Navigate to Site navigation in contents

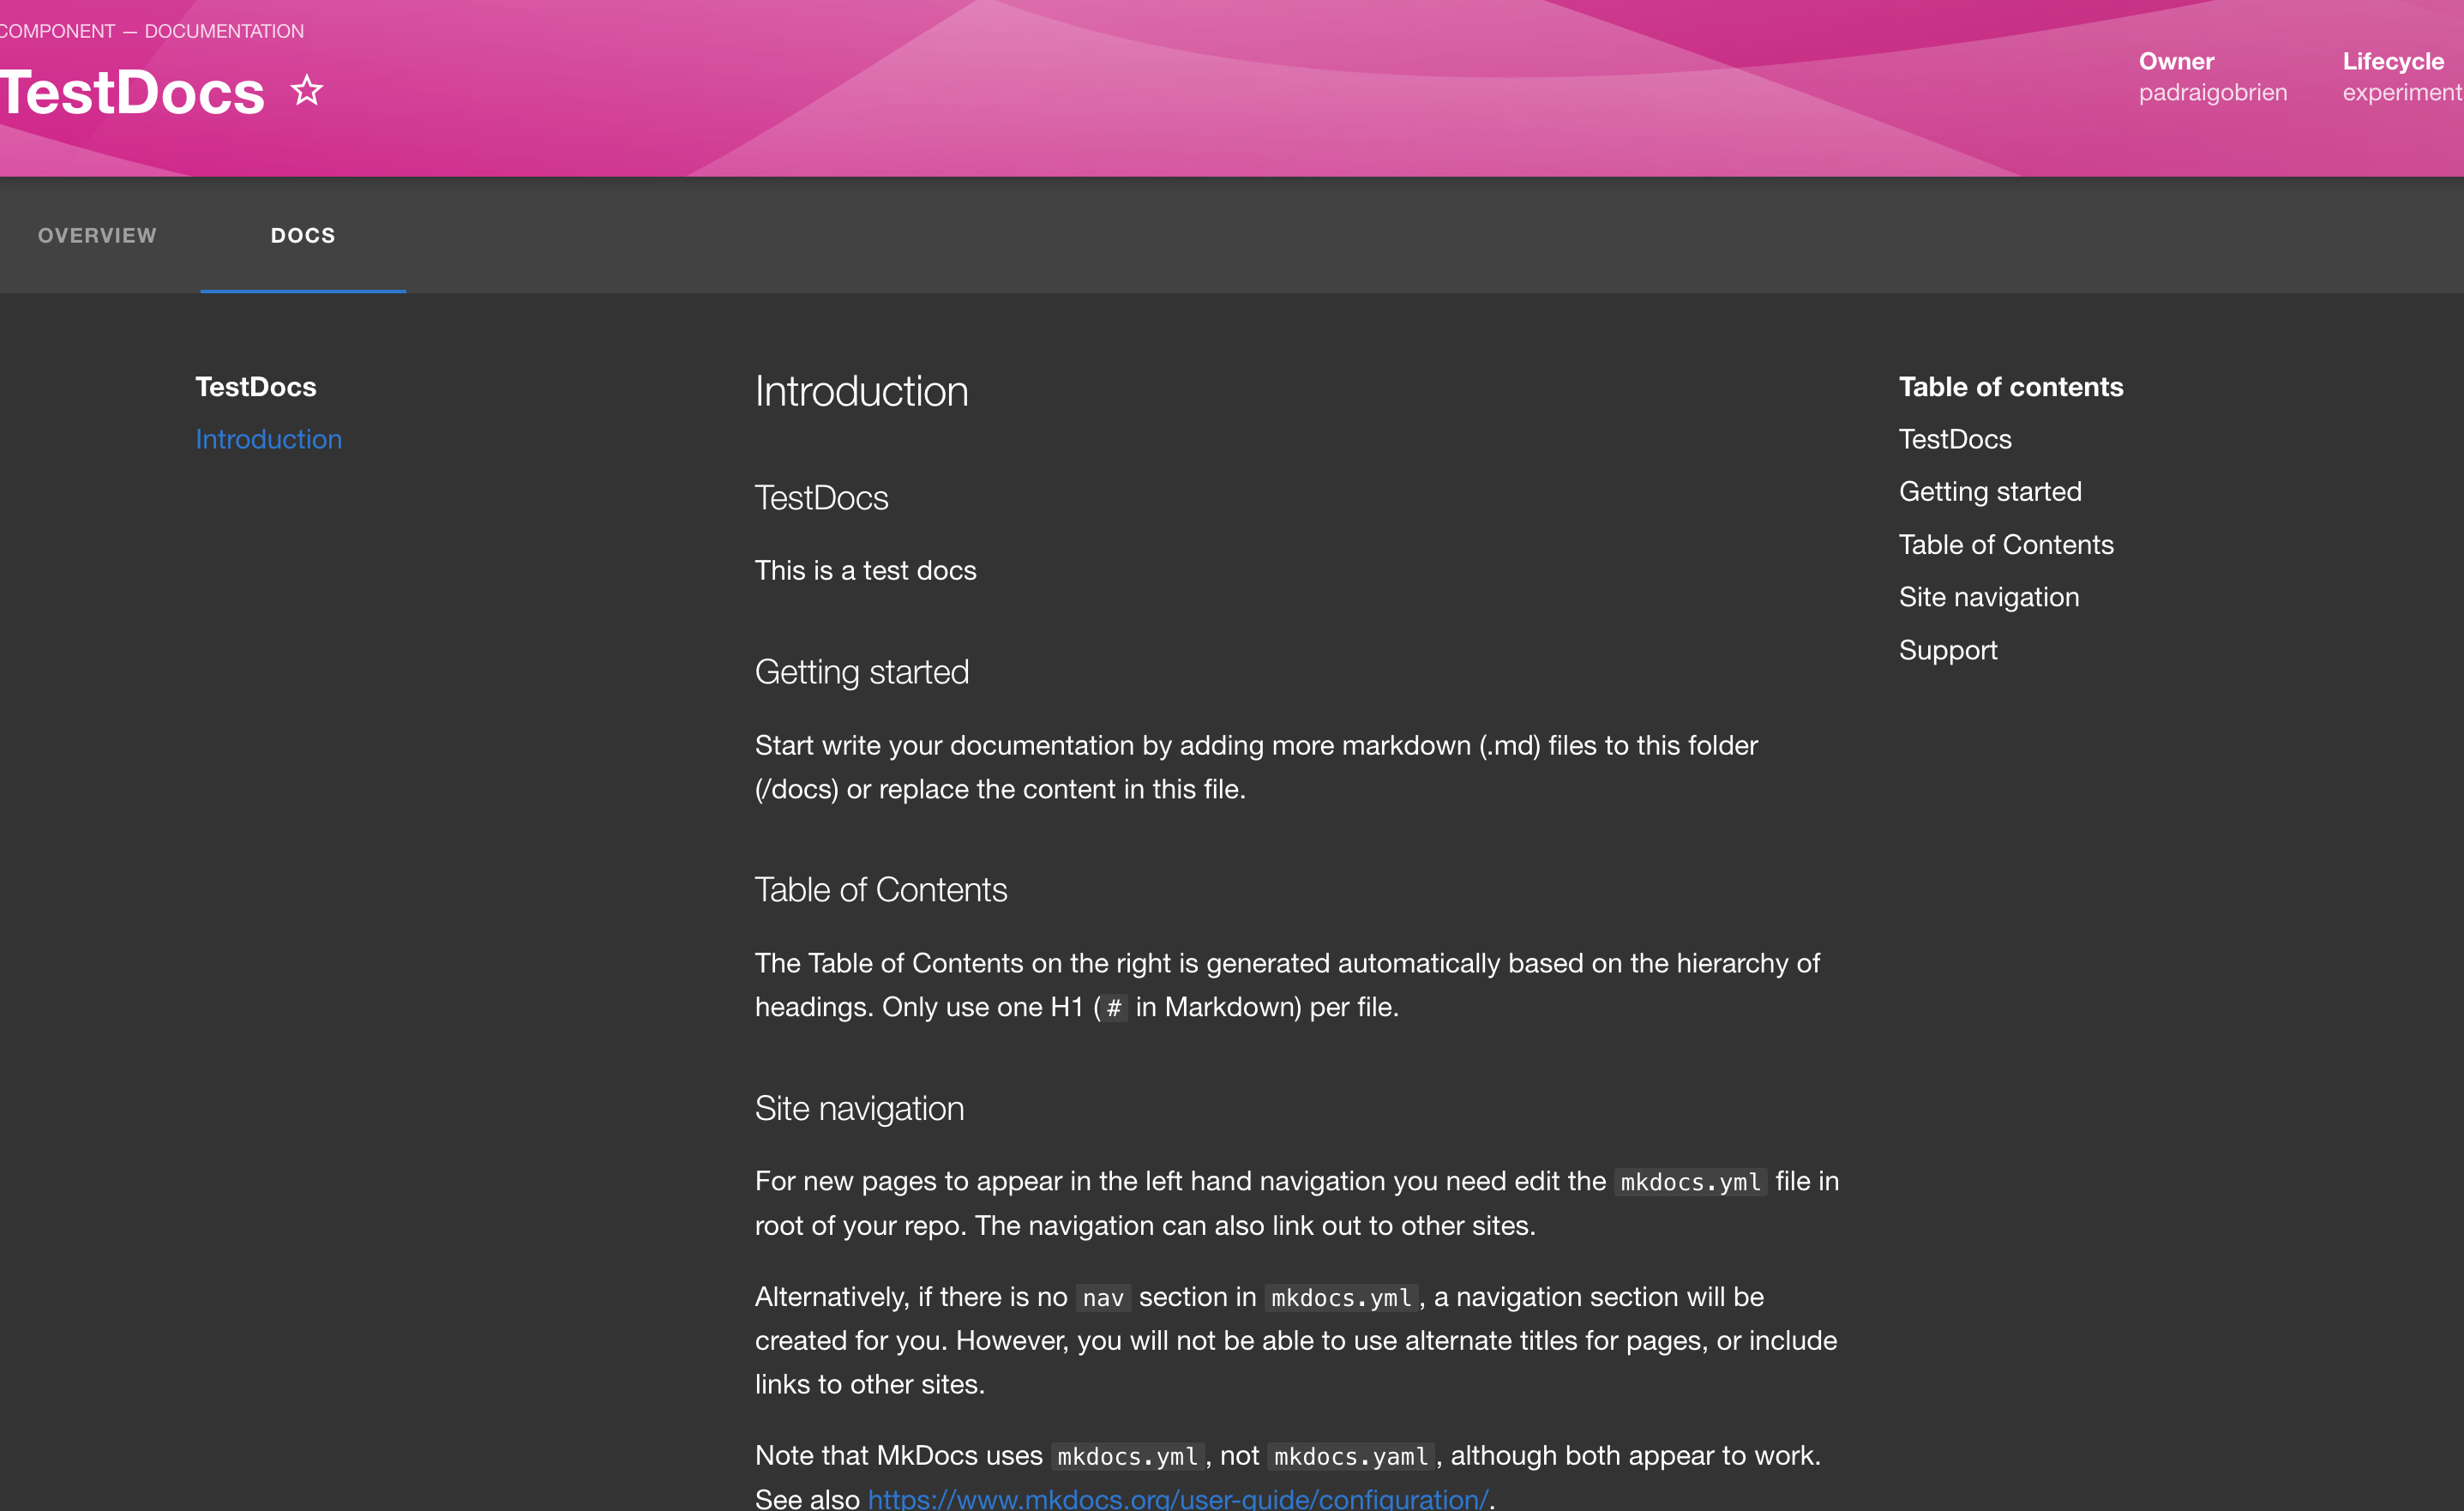(x=1988, y=597)
